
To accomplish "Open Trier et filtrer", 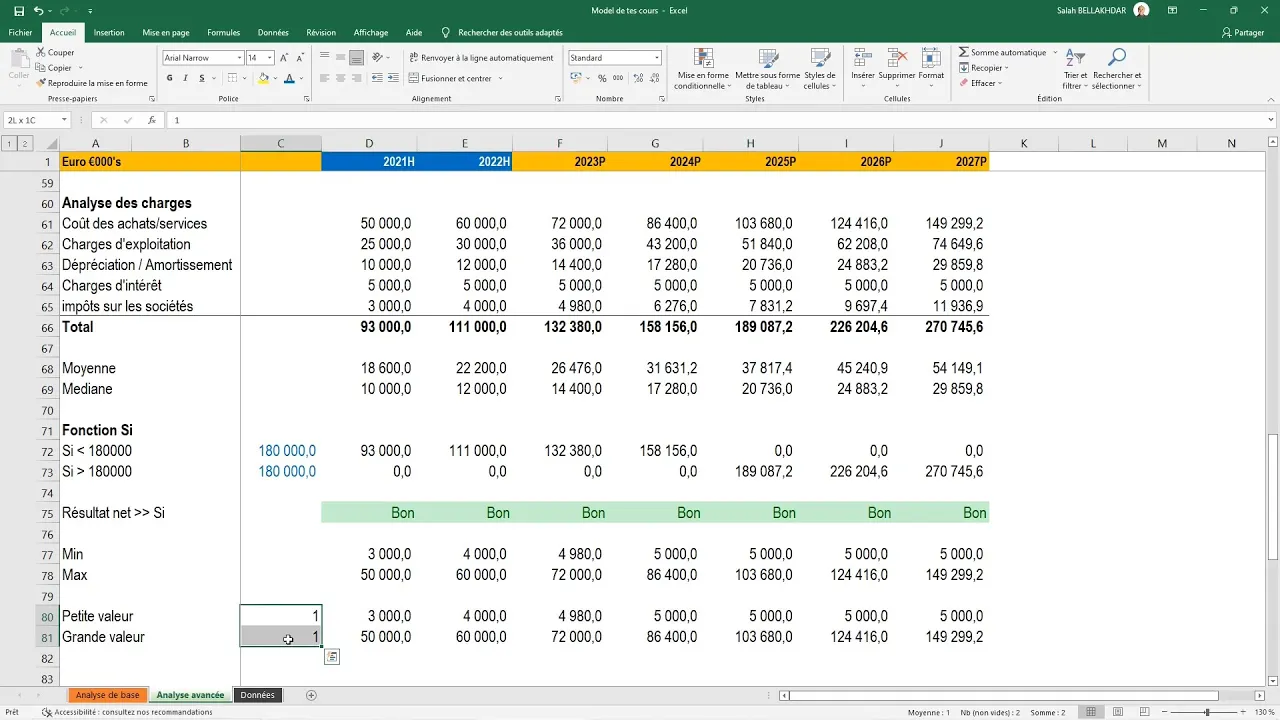I will (1075, 69).
